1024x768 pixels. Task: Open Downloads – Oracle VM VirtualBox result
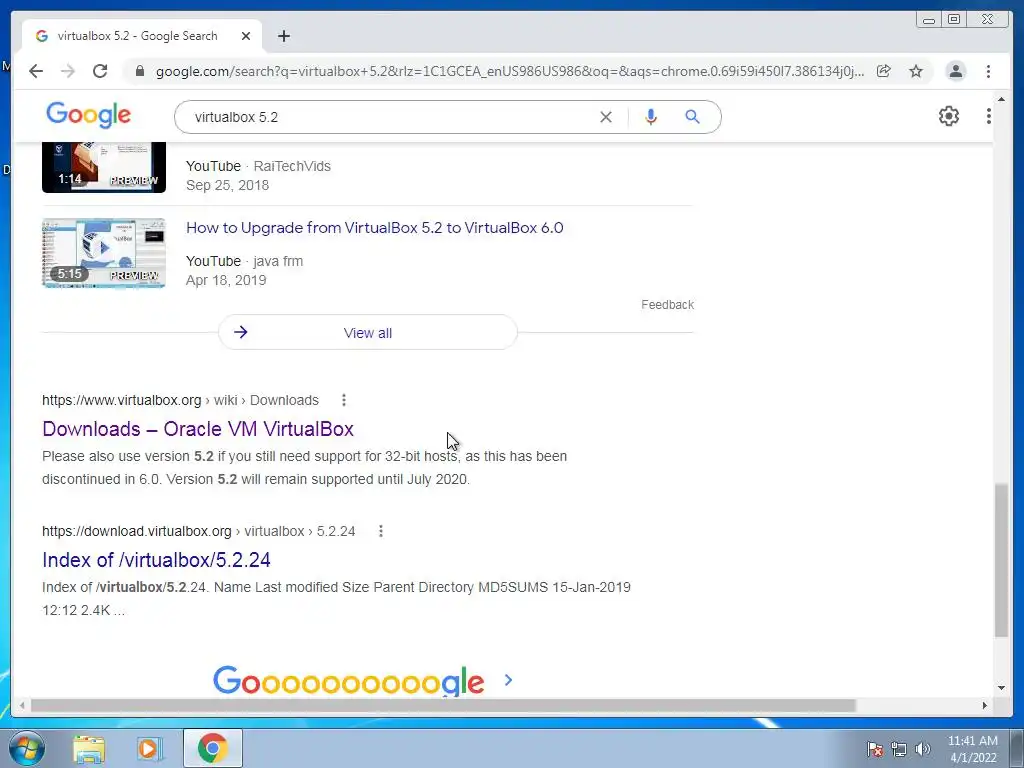(x=198, y=429)
